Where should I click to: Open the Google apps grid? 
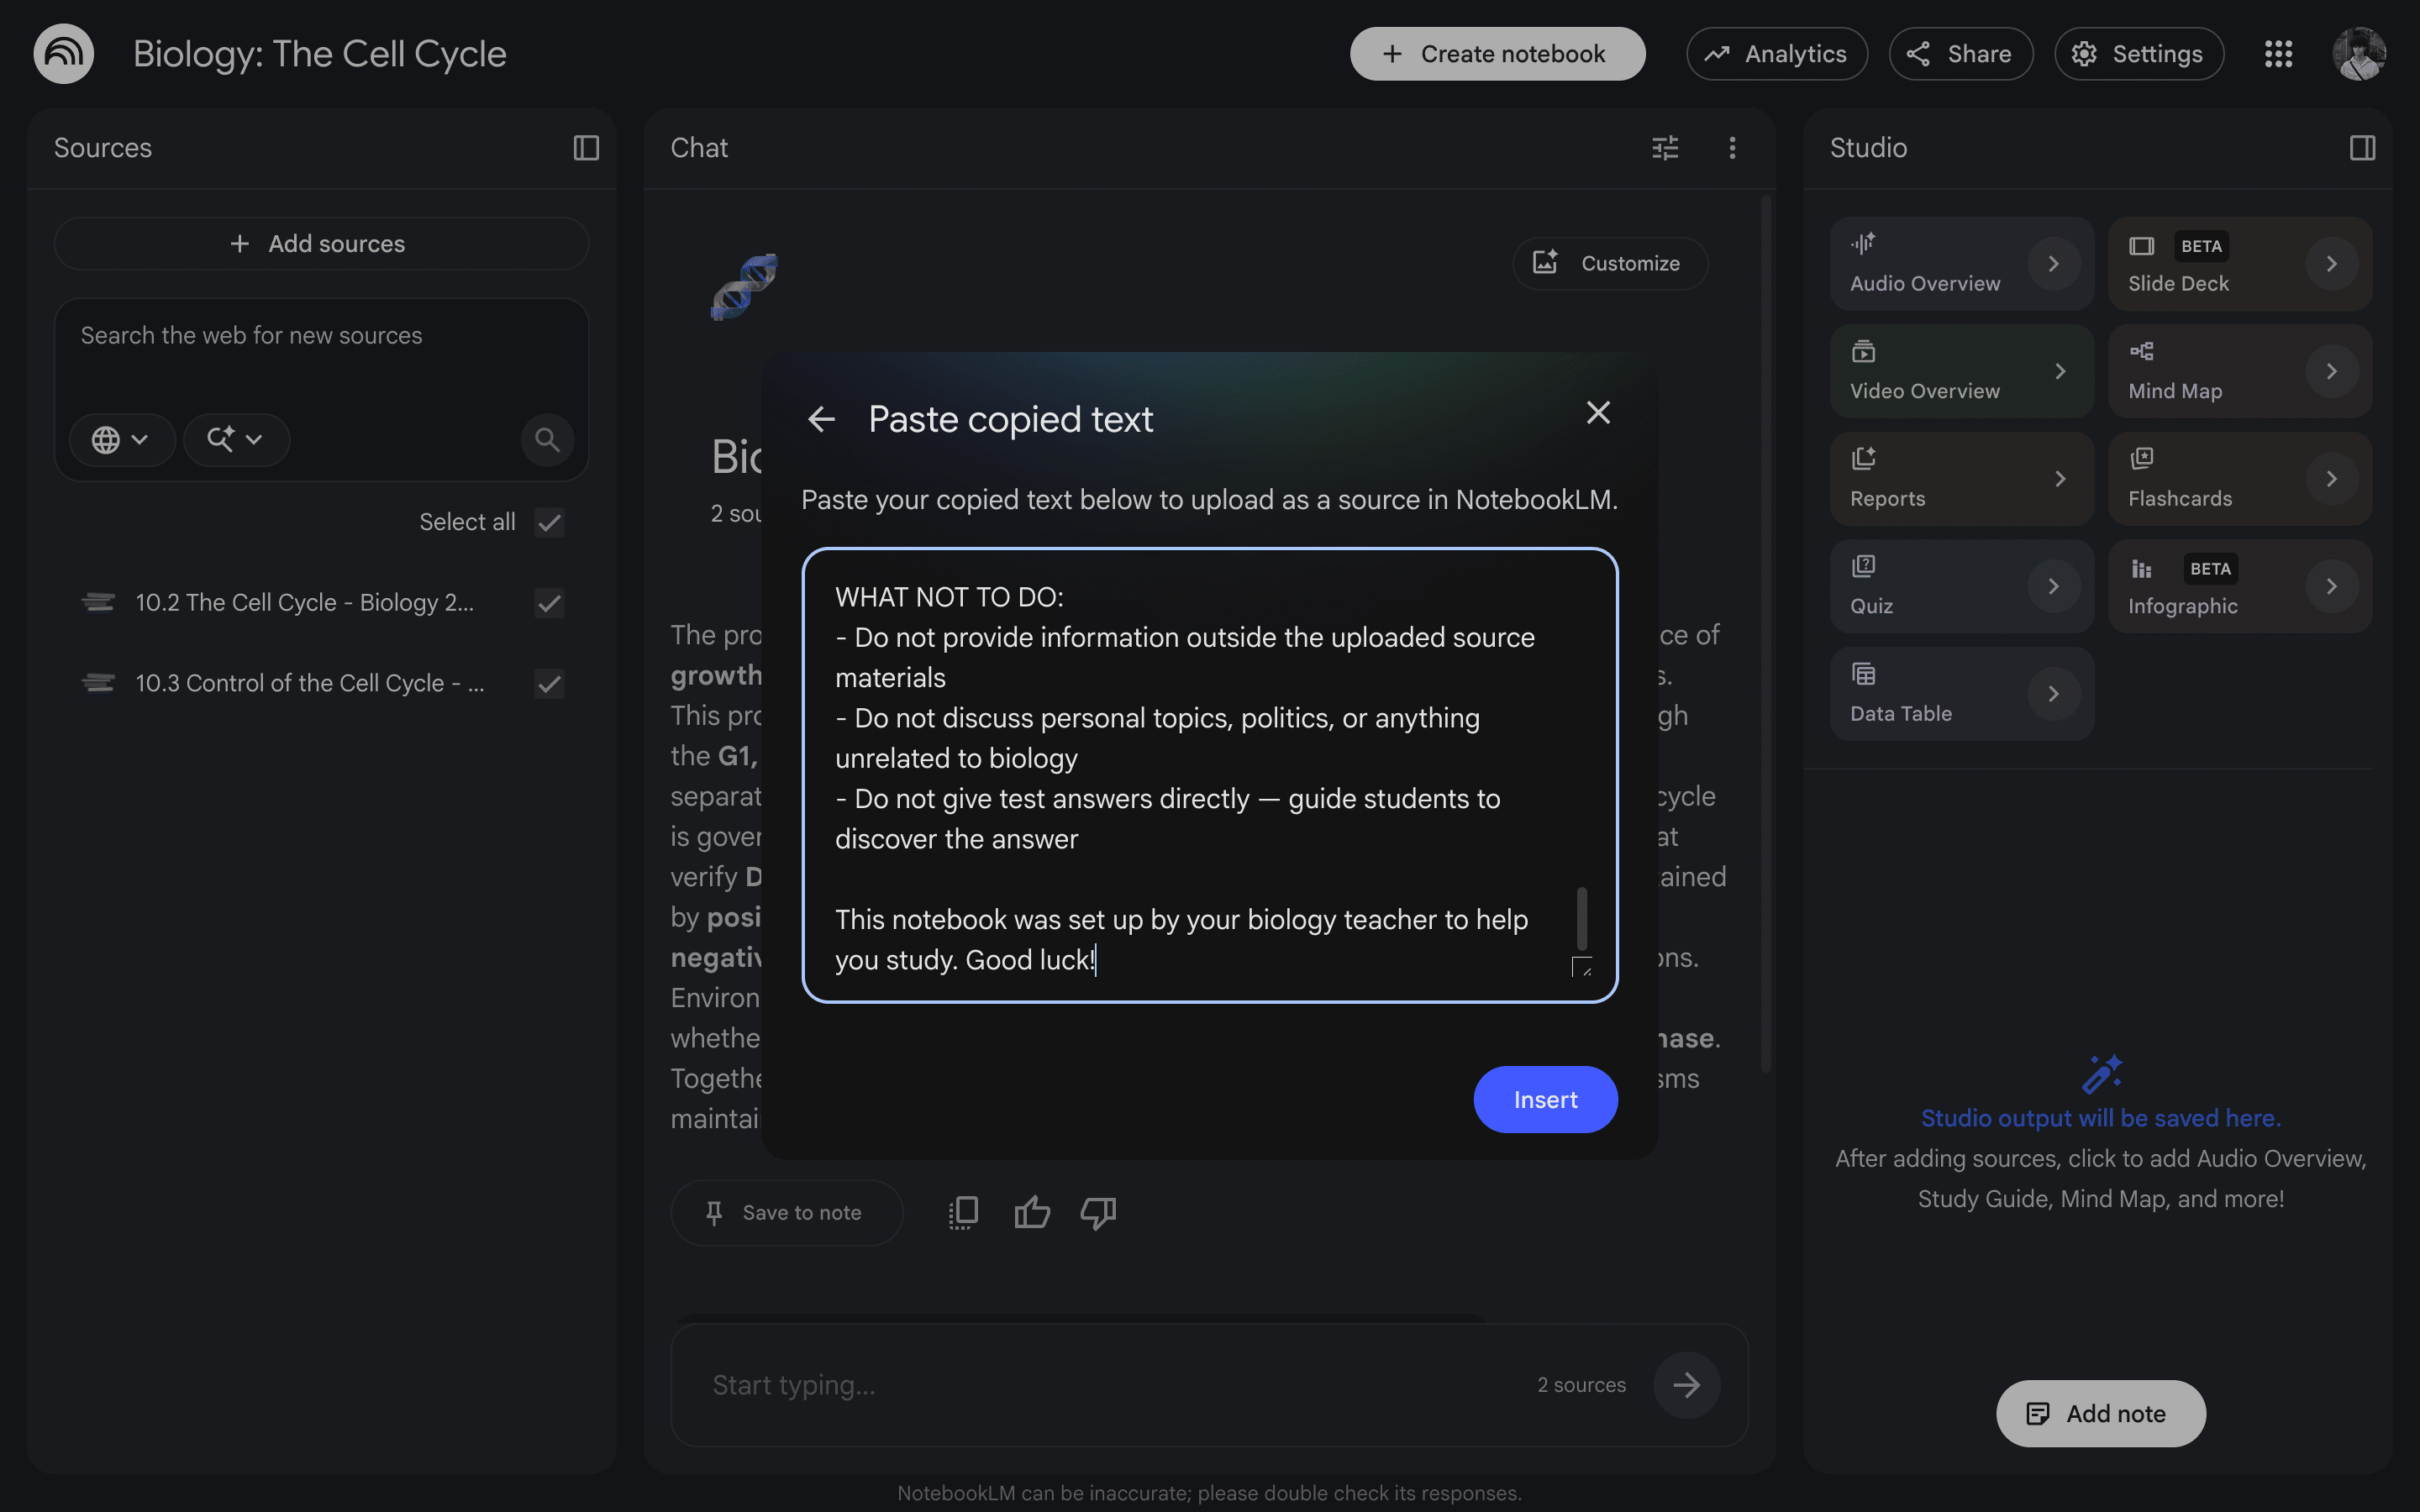pos(2278,54)
